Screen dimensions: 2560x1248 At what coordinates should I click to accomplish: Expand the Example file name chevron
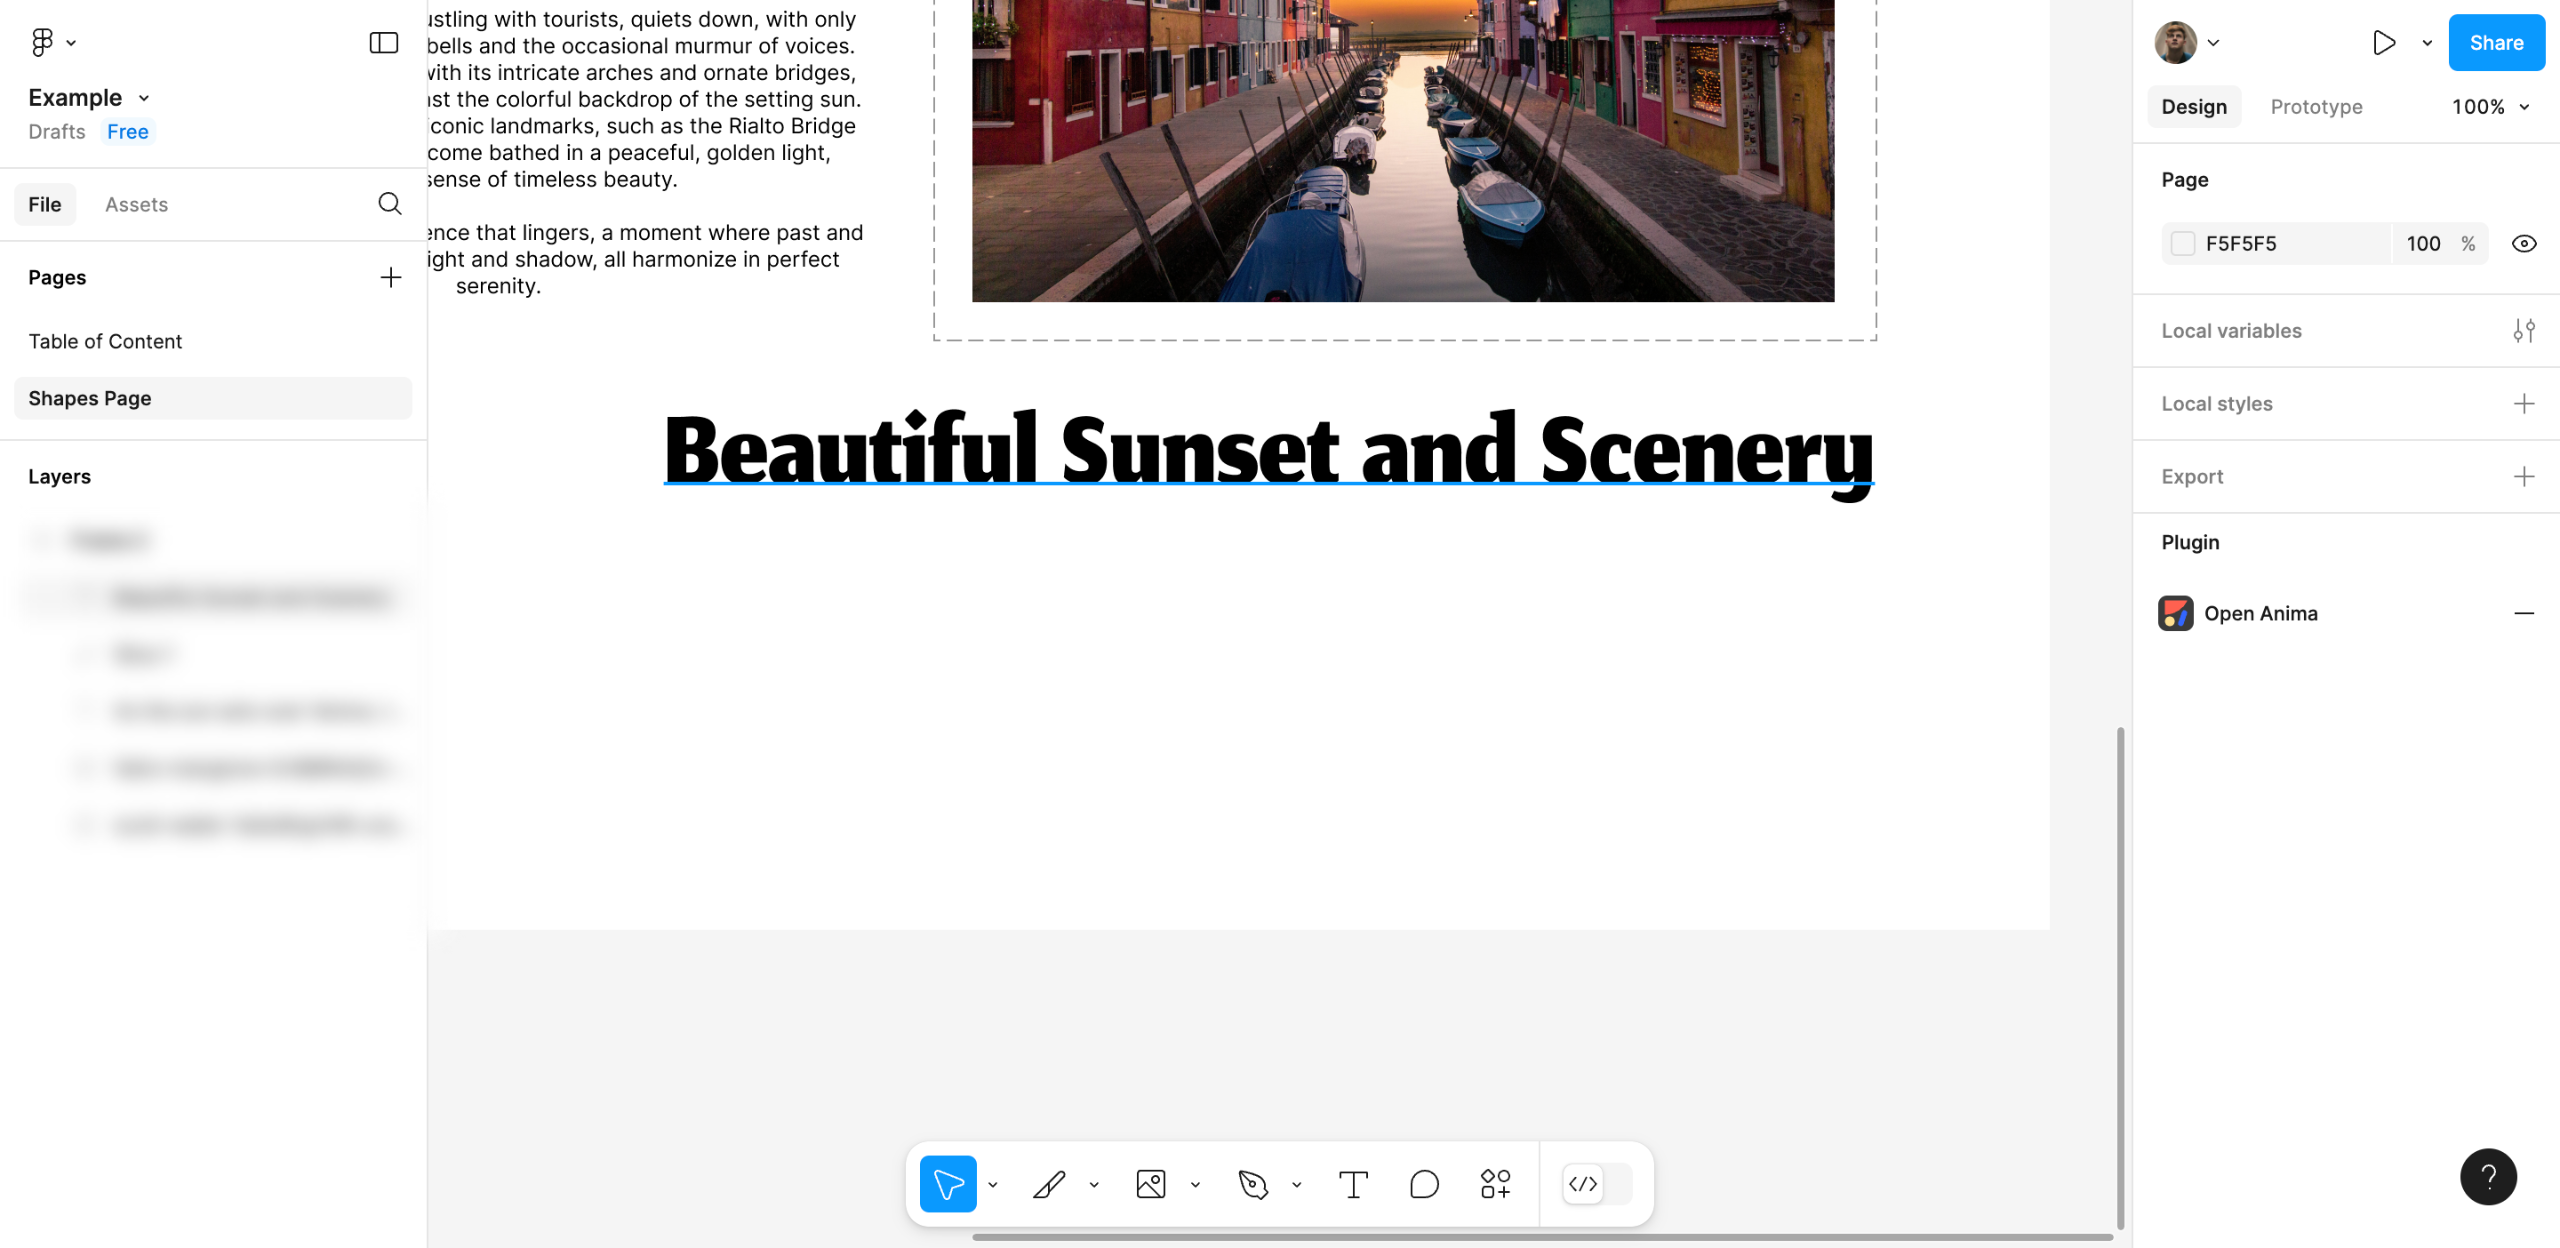tap(144, 98)
